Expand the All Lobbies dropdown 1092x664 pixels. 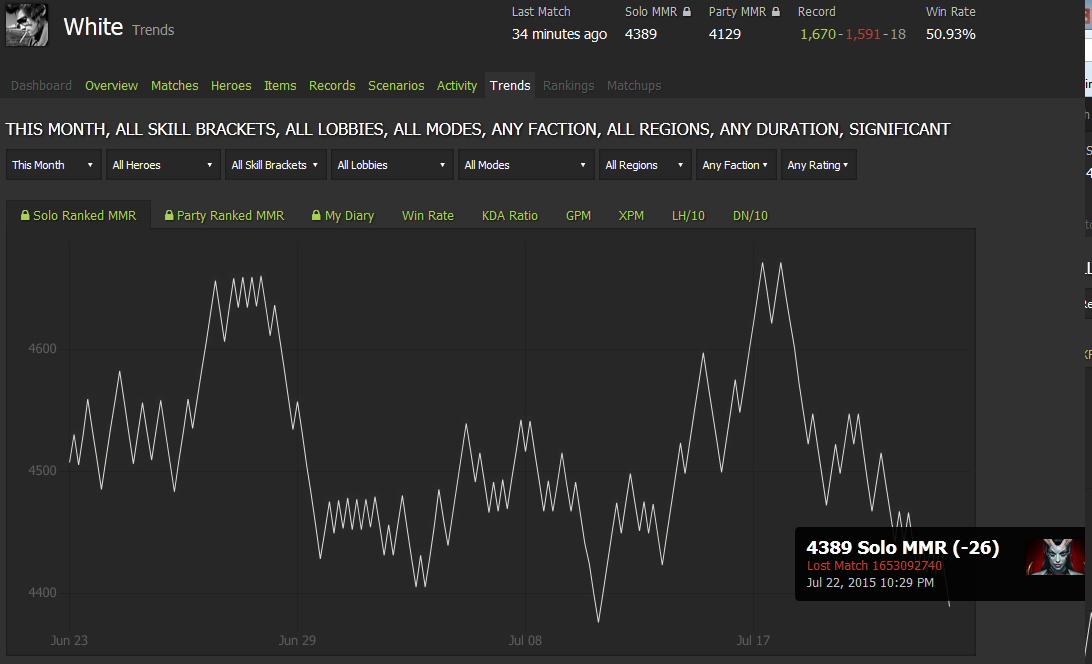point(392,165)
